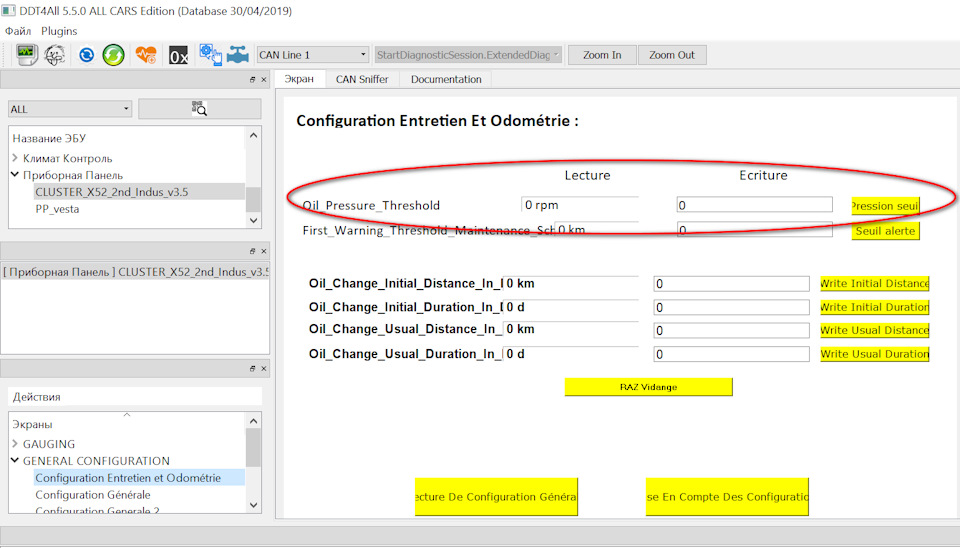Switch to the Экран tab
The width and height of the screenshot is (960, 548).
pos(299,79)
